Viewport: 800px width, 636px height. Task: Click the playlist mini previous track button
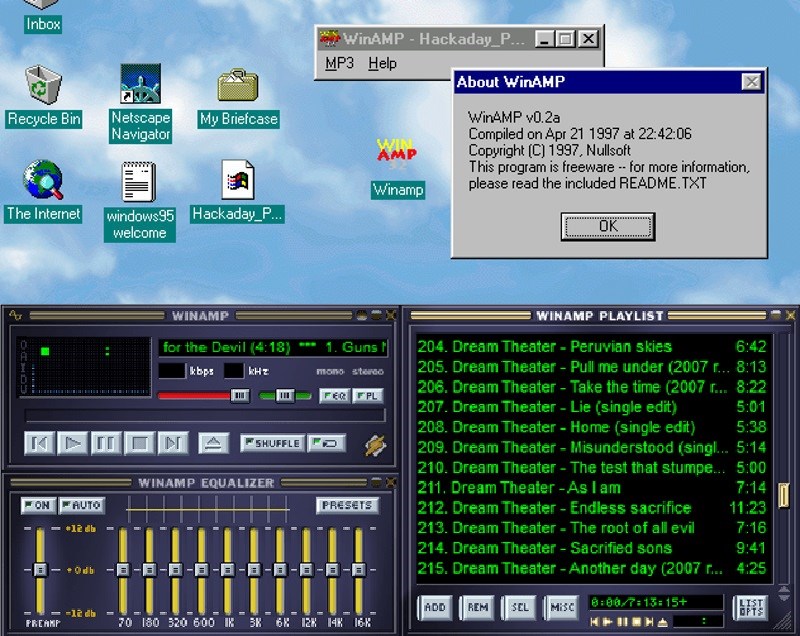pos(594,622)
